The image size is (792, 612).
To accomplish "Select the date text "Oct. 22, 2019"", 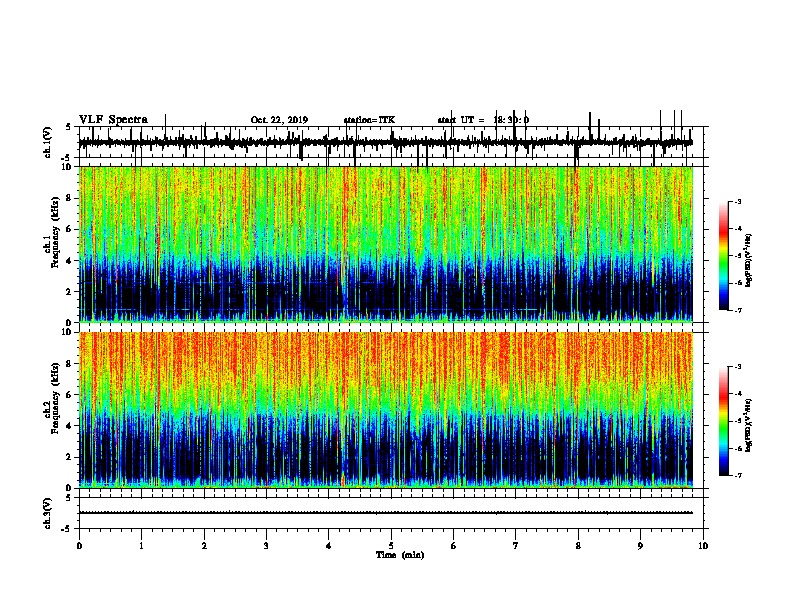I will tap(279, 120).
